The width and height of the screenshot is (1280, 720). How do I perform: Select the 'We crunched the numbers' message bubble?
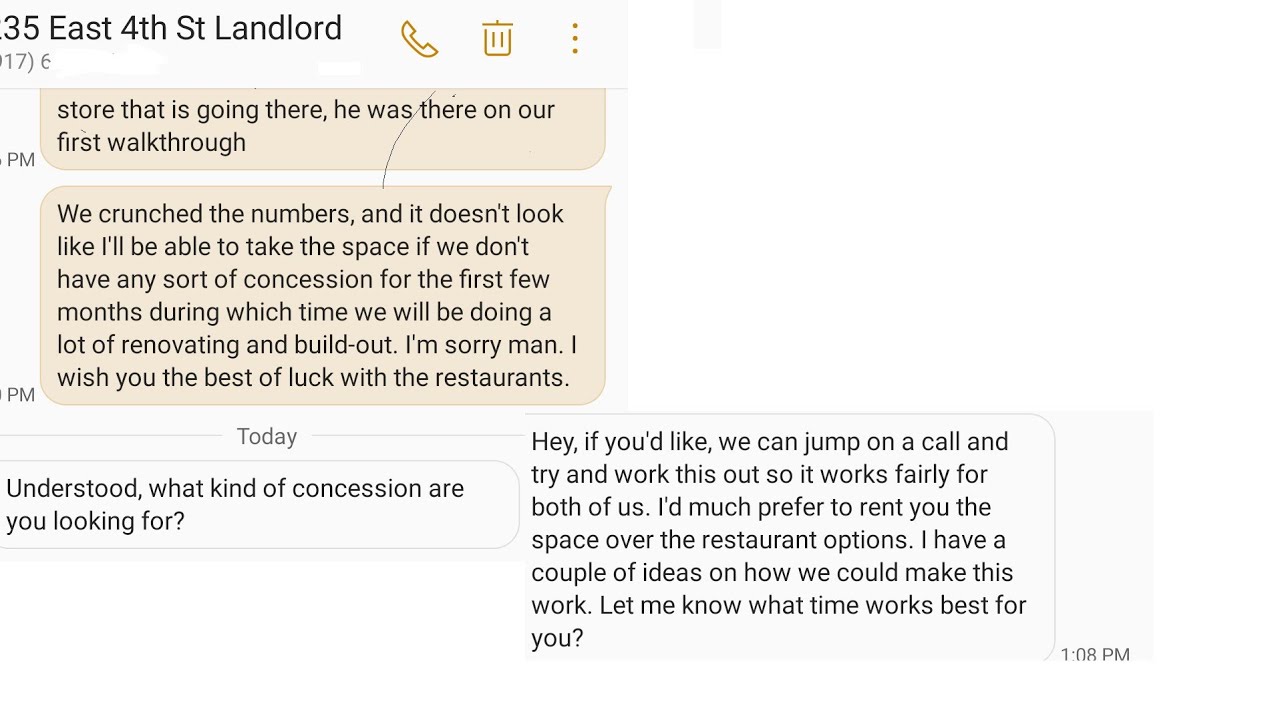(x=323, y=296)
